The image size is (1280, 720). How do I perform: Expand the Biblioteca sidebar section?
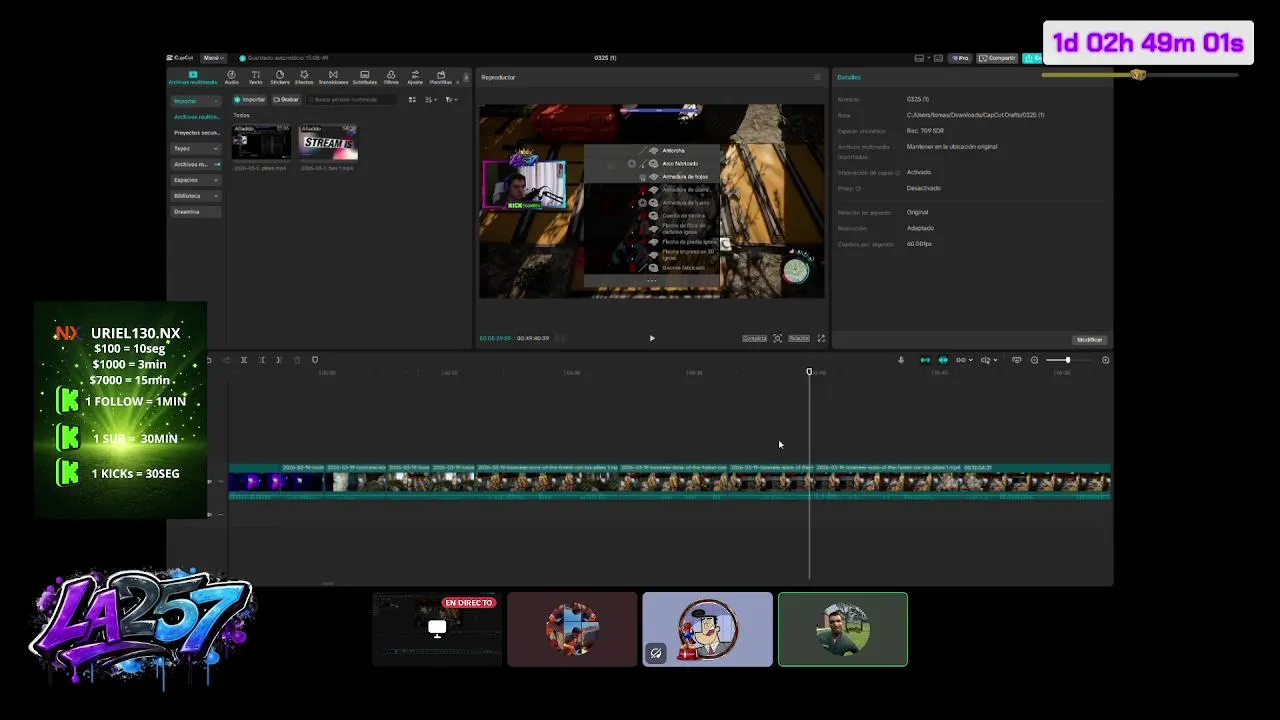pos(195,196)
